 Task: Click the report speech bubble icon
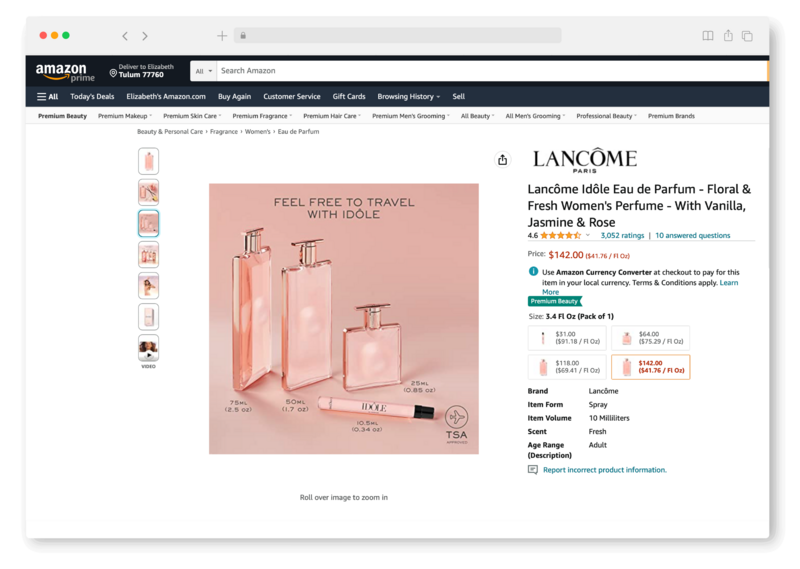pos(533,469)
